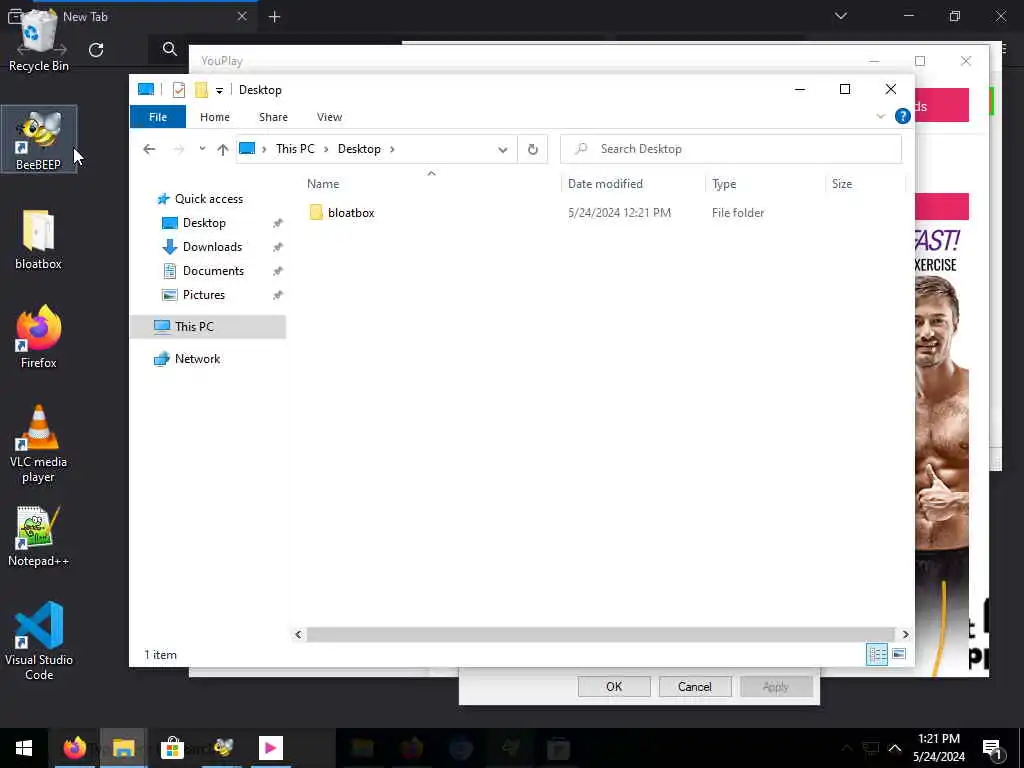Open the Customize Quick Access Toolbar dropdown
Image resolution: width=1024 pixels, height=768 pixels.
(219, 90)
